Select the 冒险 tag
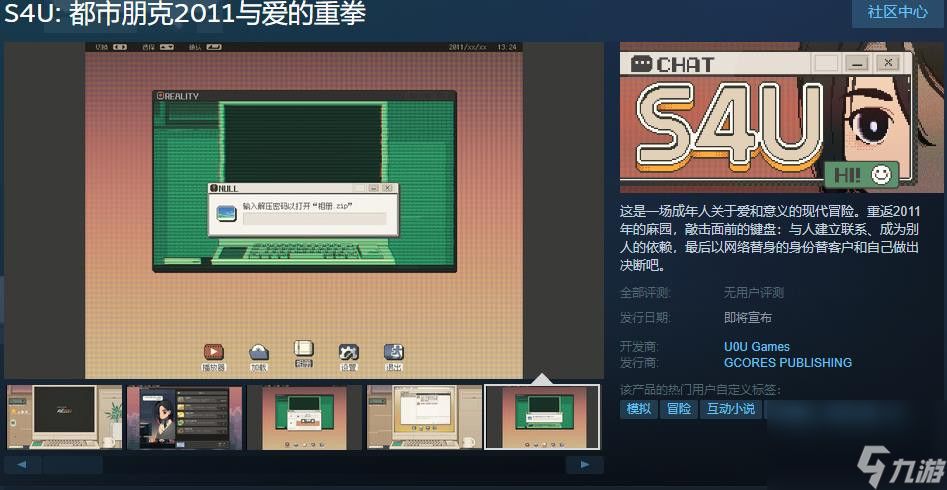 (x=679, y=409)
